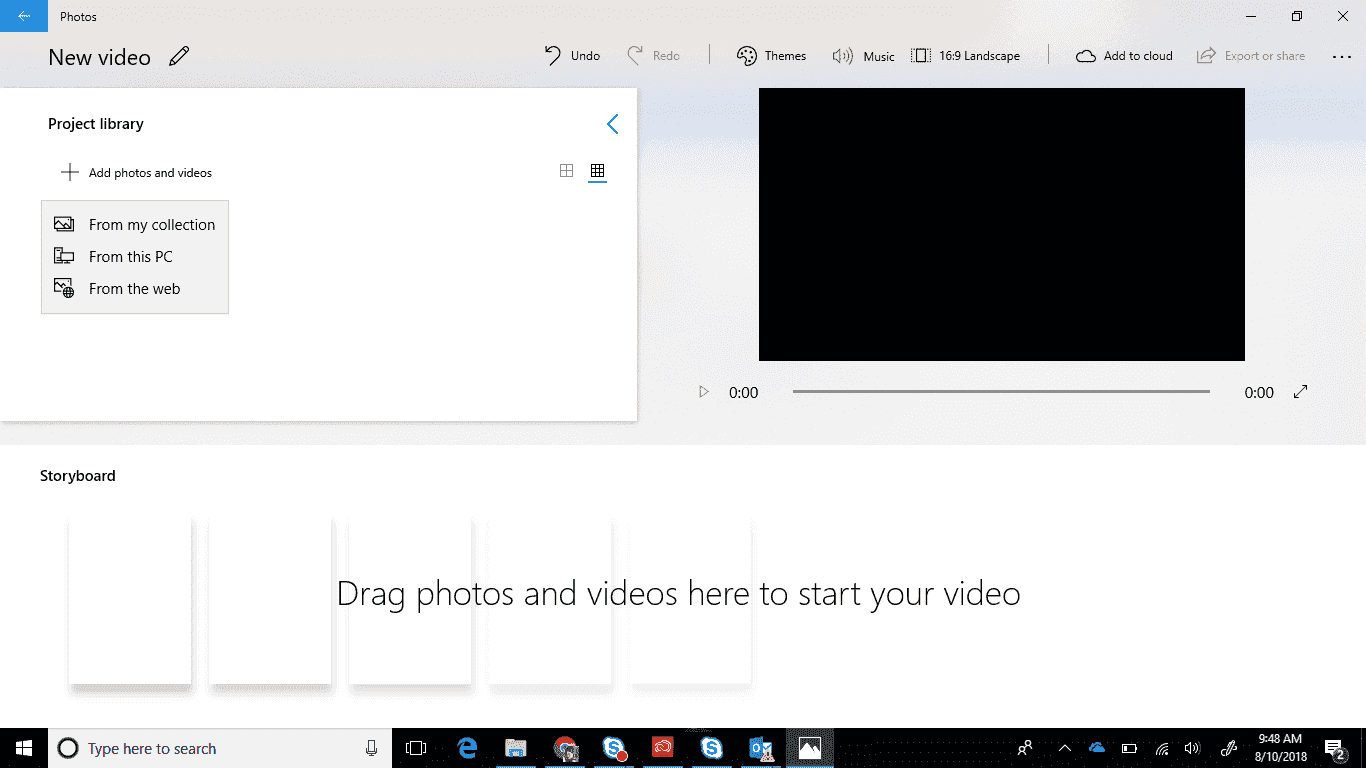Click the Storyboard heading
The width and height of the screenshot is (1366, 768).
[78, 476]
